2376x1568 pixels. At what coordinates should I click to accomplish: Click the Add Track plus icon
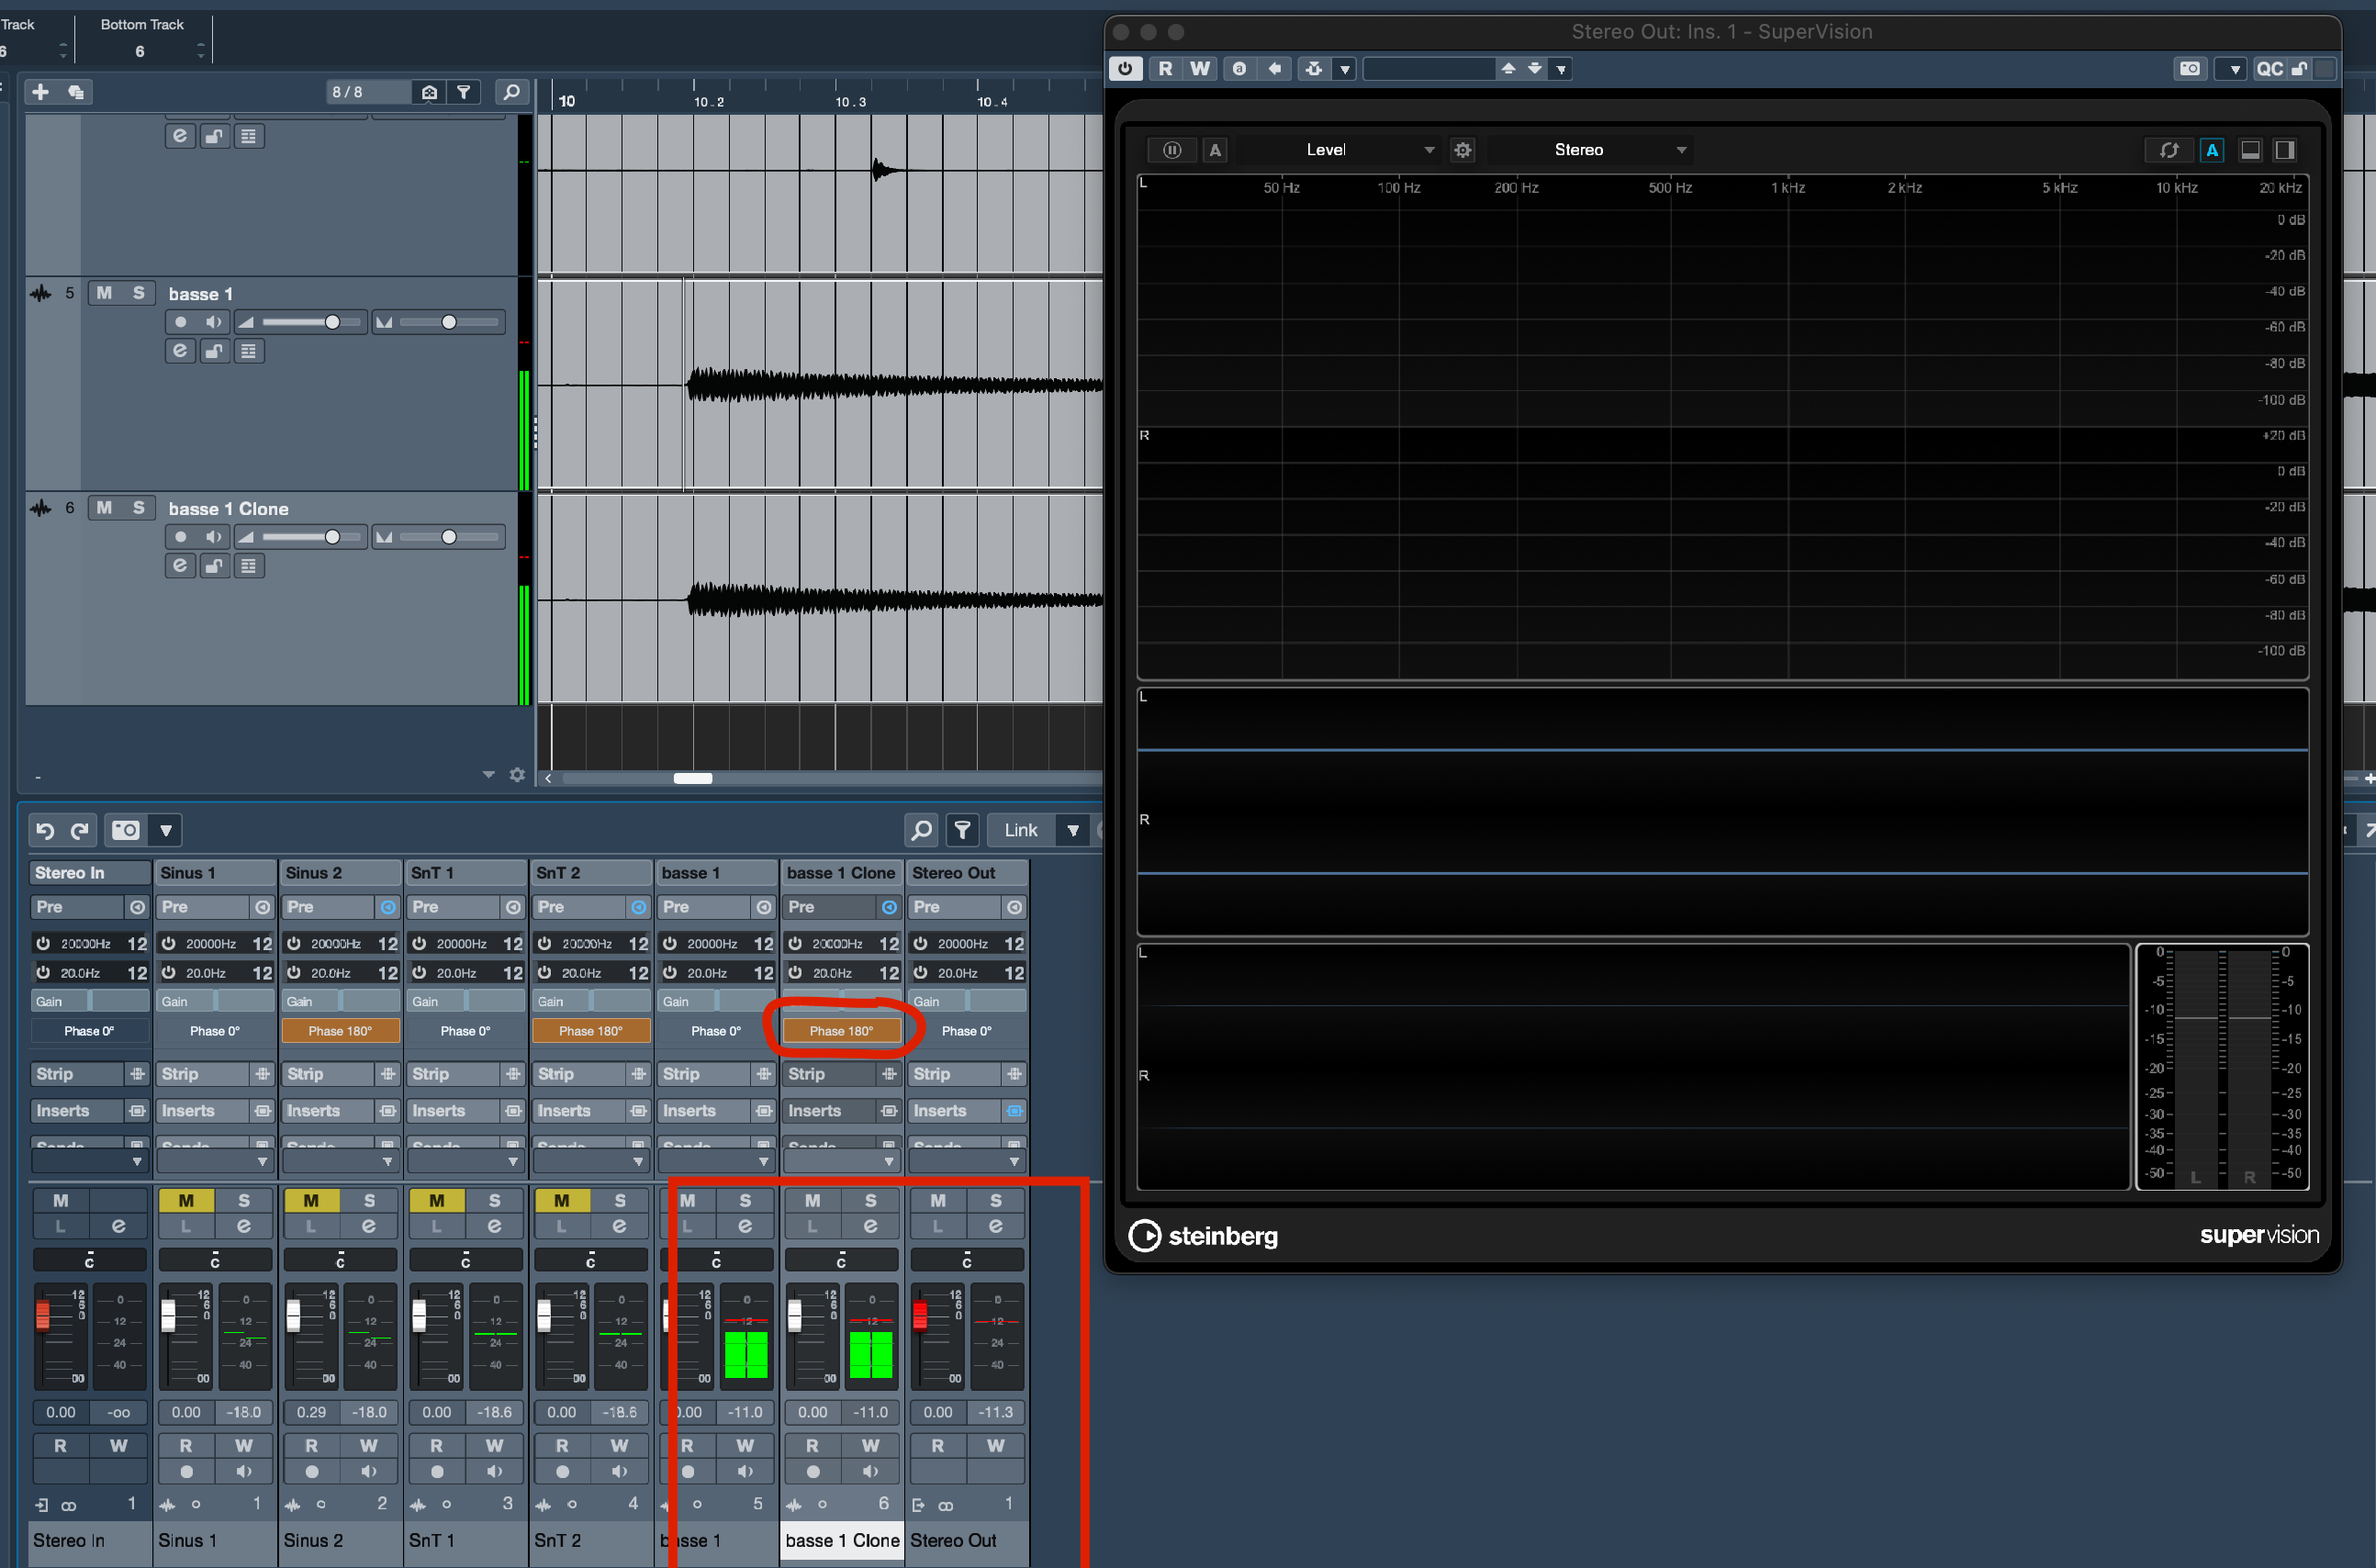pyautogui.click(x=40, y=92)
